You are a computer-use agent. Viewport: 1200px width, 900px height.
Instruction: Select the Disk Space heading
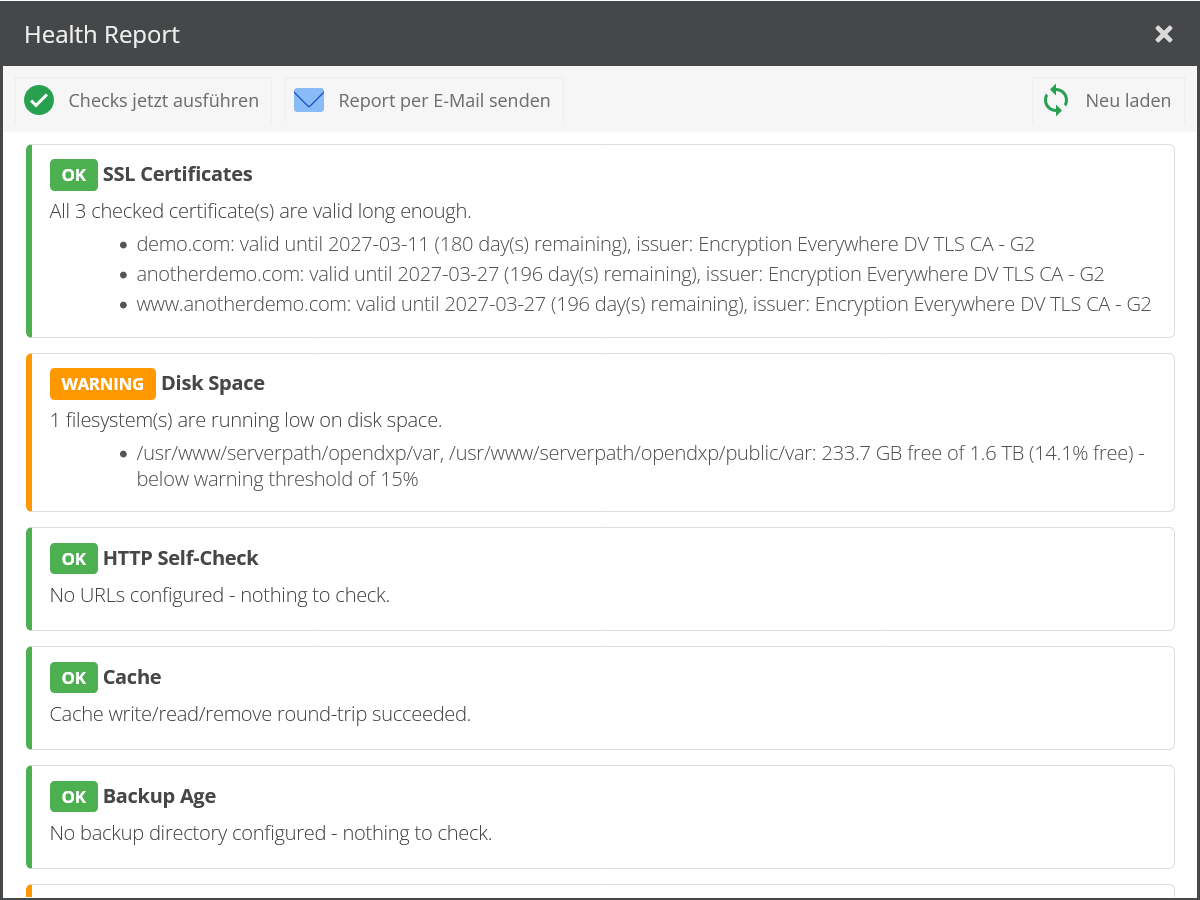pyautogui.click(x=213, y=383)
